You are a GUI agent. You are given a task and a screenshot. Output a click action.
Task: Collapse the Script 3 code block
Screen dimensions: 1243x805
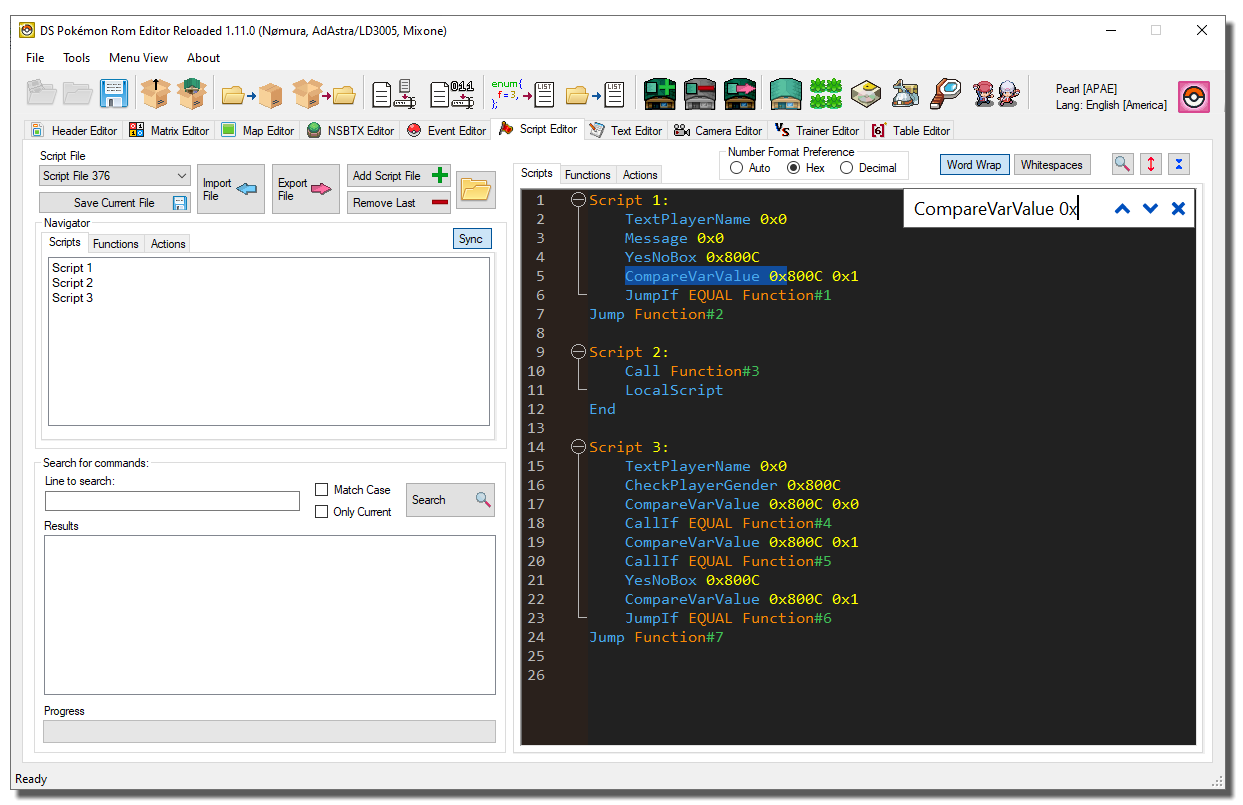click(x=577, y=447)
